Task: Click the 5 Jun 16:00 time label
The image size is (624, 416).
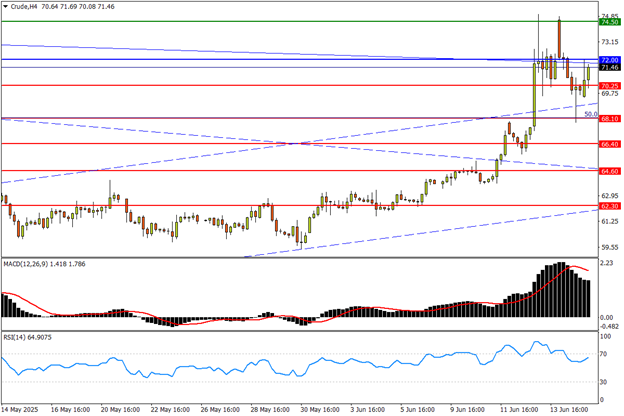Action: pos(417,410)
